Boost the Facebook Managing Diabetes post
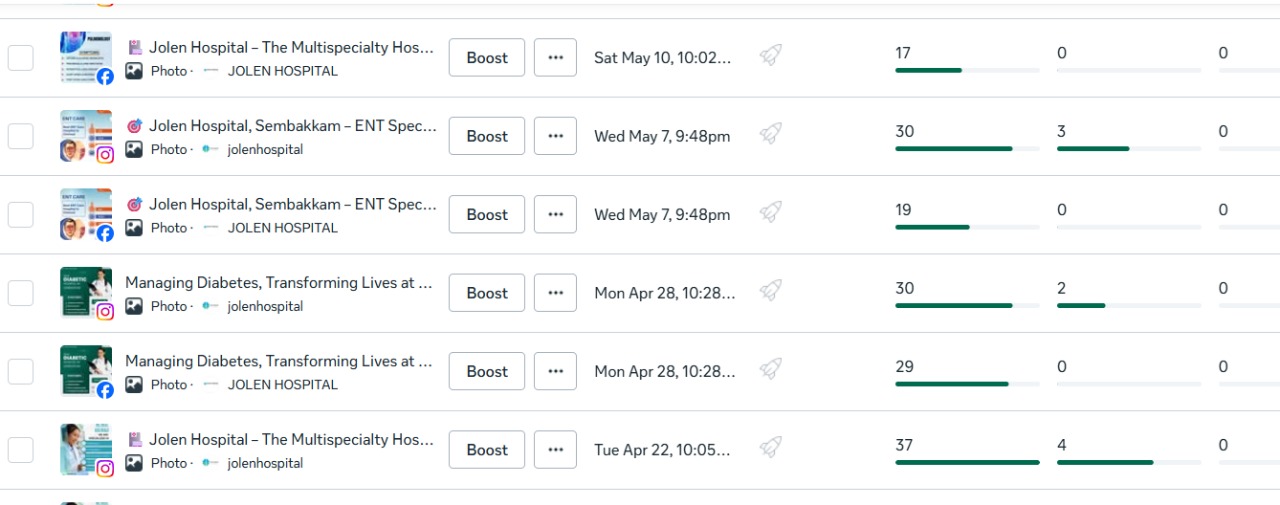Viewport: 1280px width, 505px height. tap(487, 371)
